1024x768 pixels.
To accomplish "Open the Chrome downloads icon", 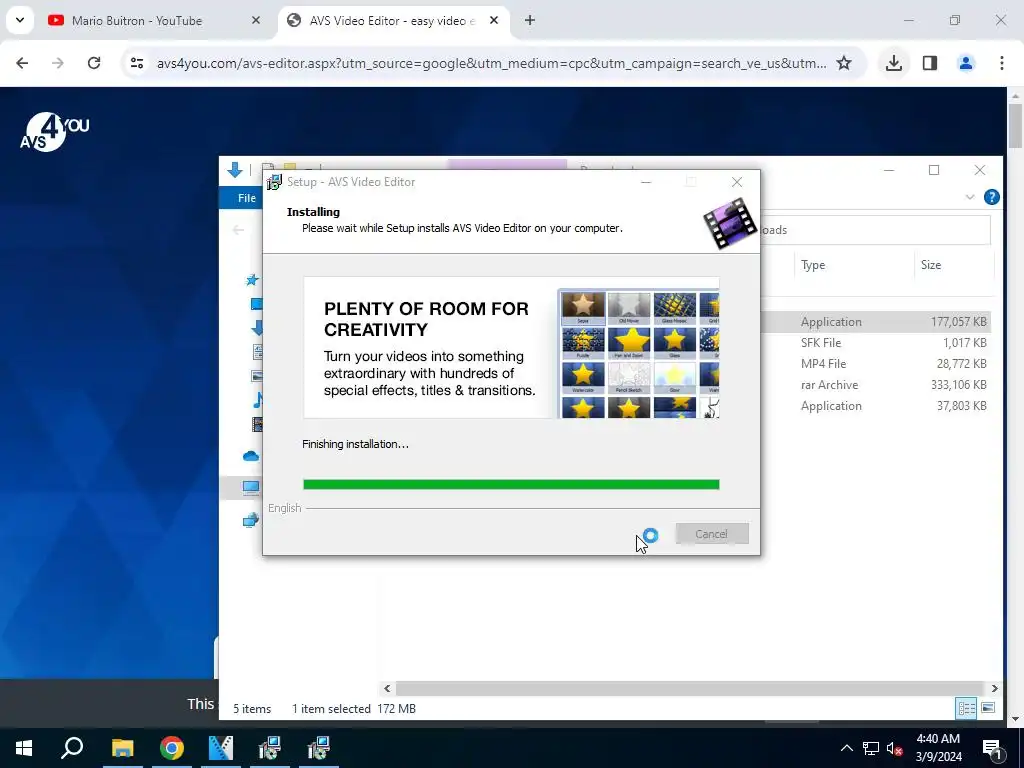I will (x=893, y=63).
